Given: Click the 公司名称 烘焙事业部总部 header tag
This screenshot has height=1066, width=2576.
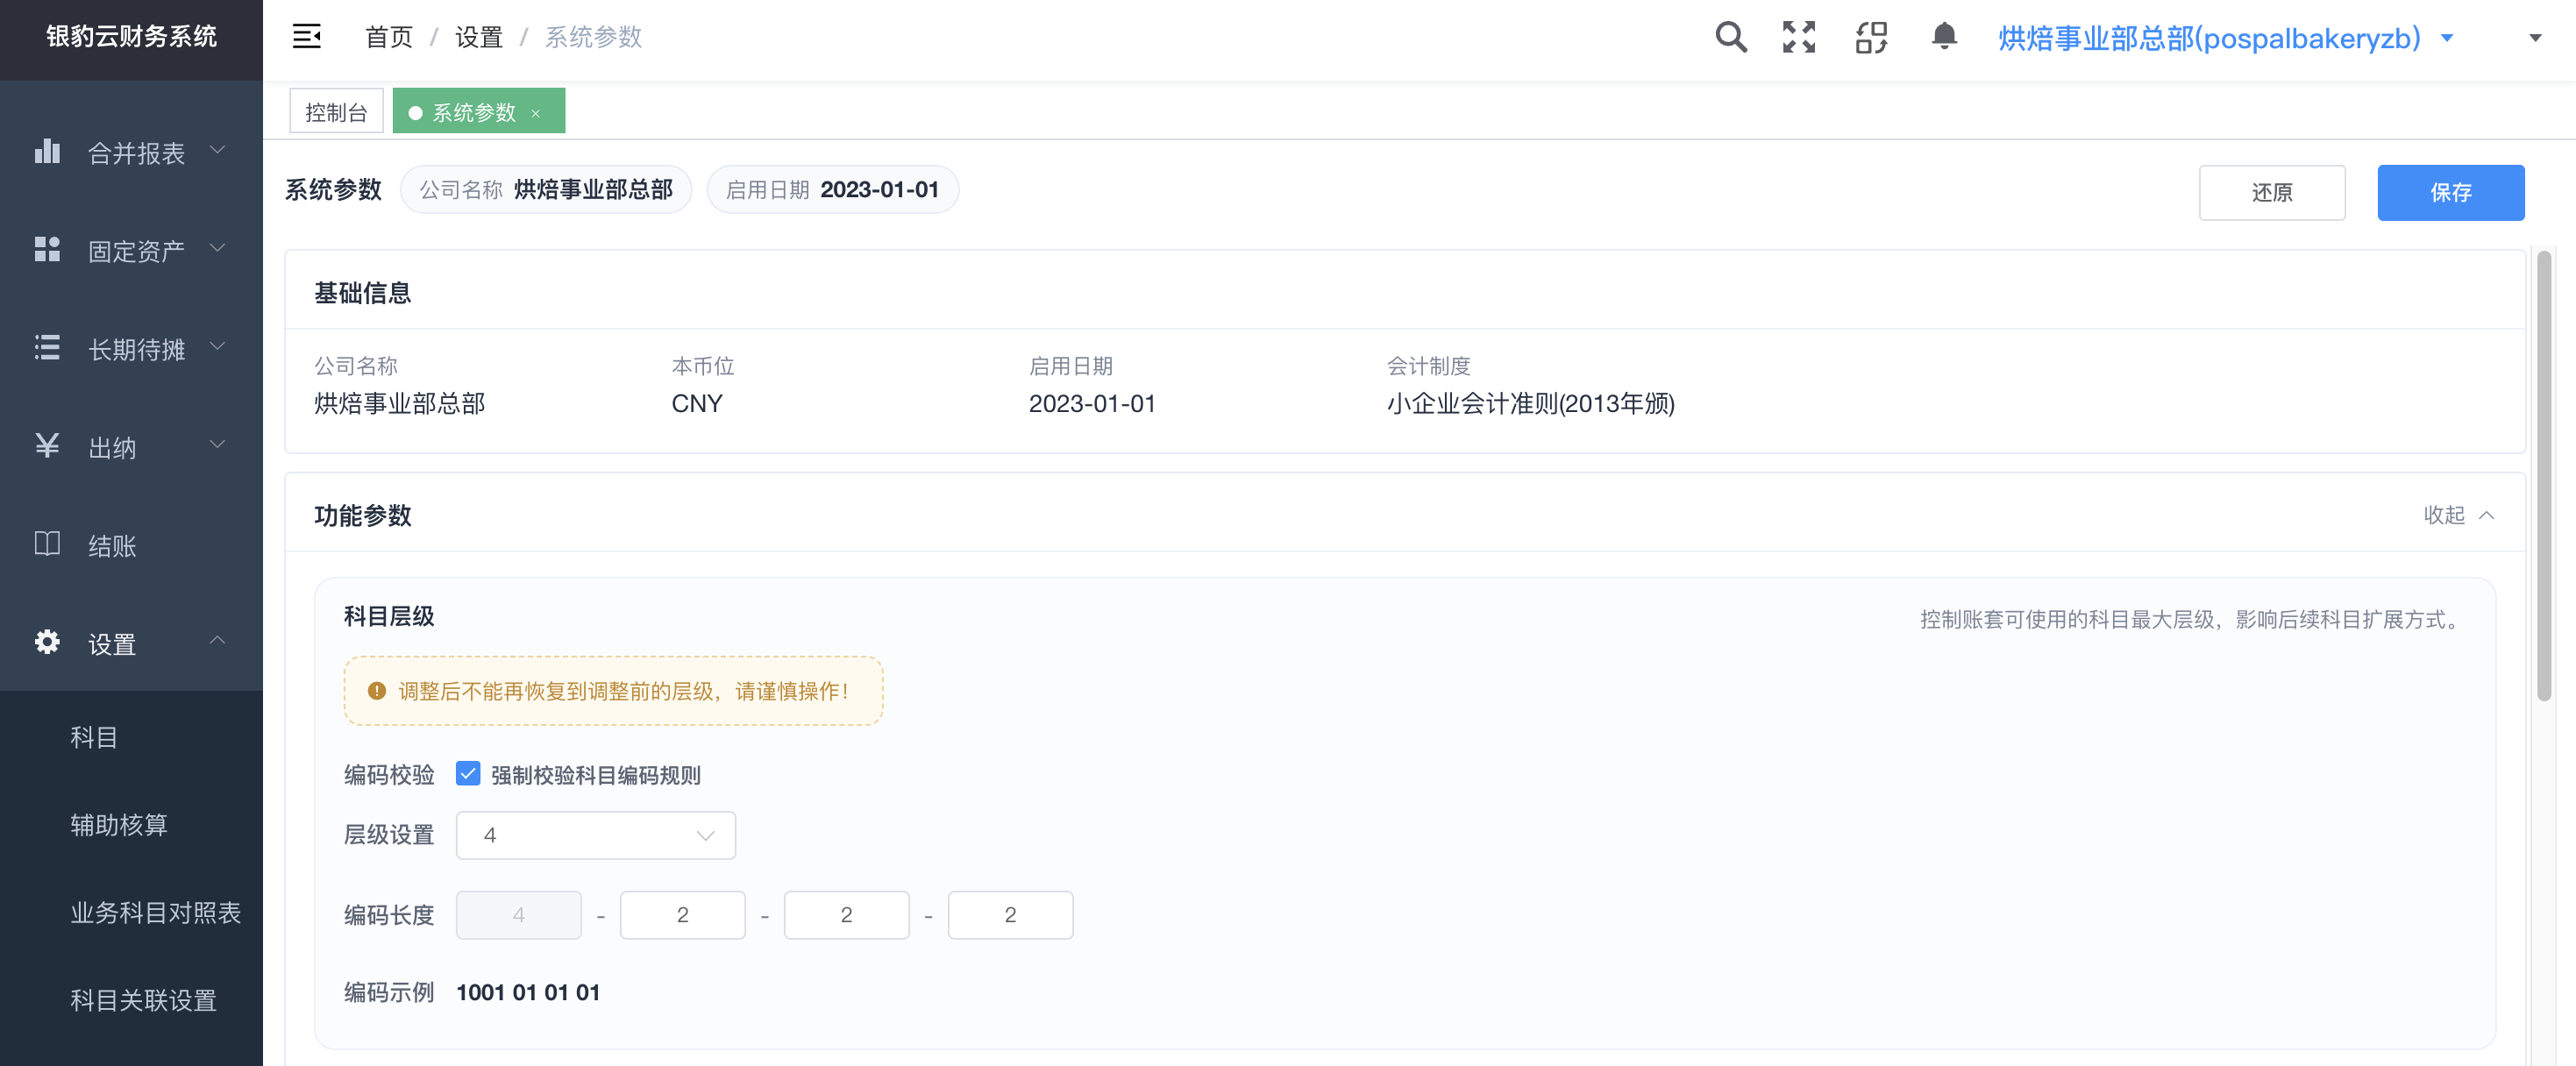Looking at the screenshot, I should [x=546, y=189].
